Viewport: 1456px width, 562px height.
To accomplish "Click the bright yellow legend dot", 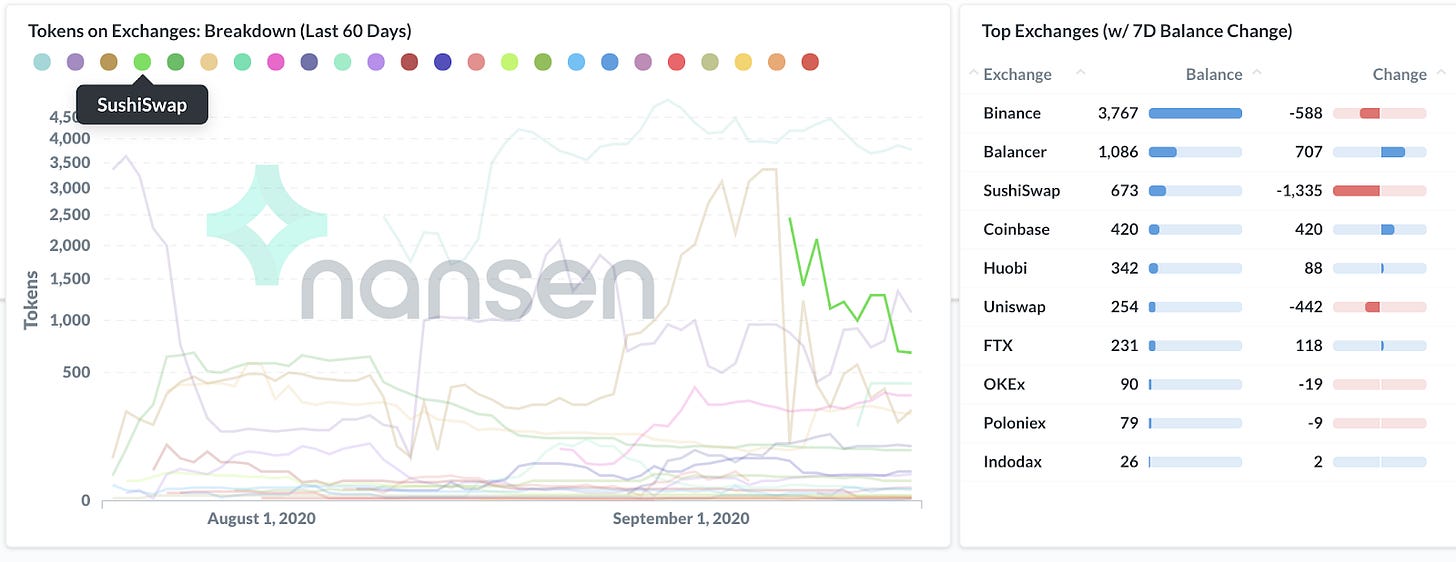I will point(743,62).
